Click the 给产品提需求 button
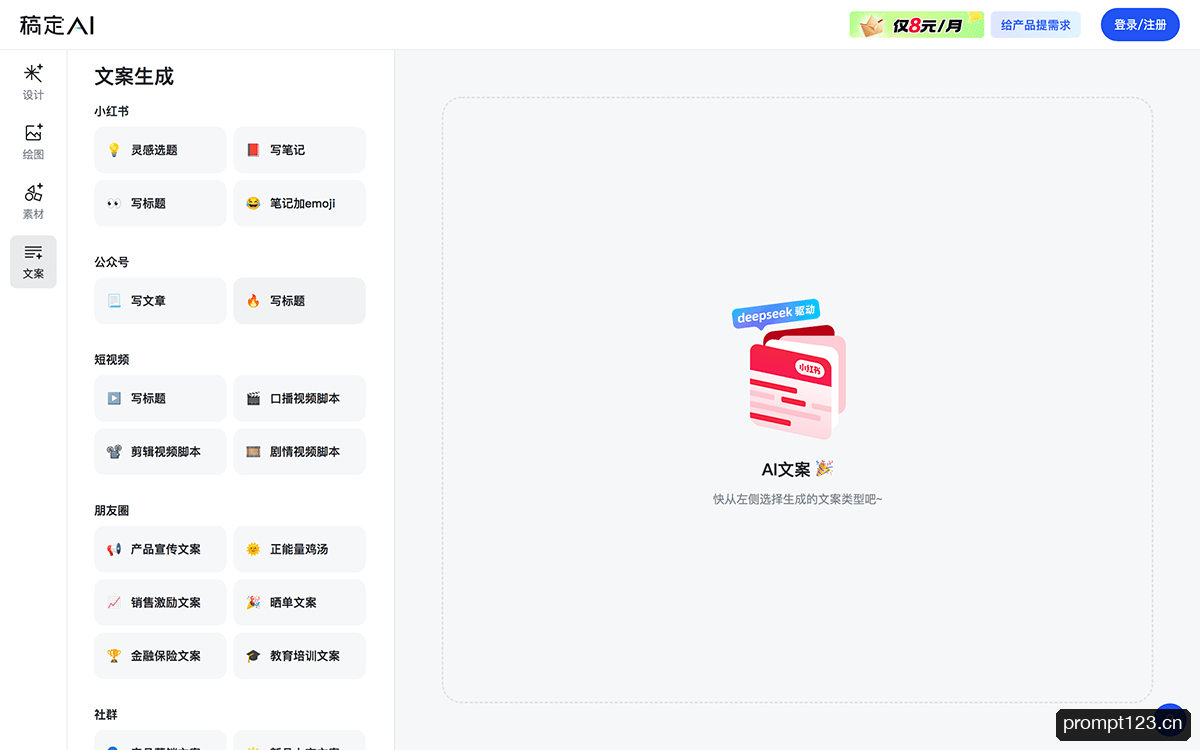The height and width of the screenshot is (750, 1200). (x=1035, y=25)
